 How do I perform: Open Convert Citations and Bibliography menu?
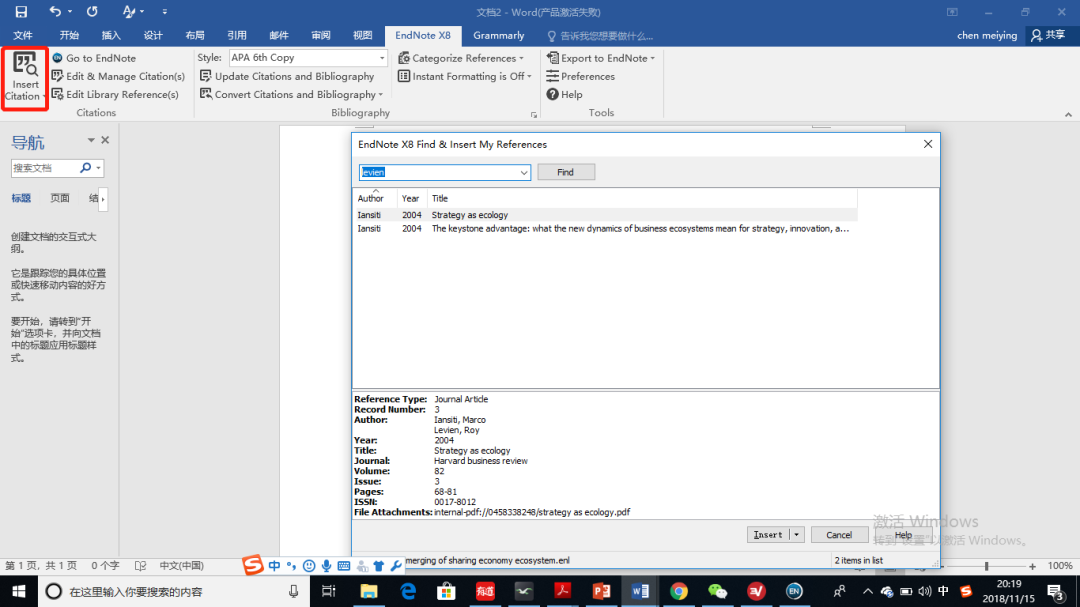point(291,94)
